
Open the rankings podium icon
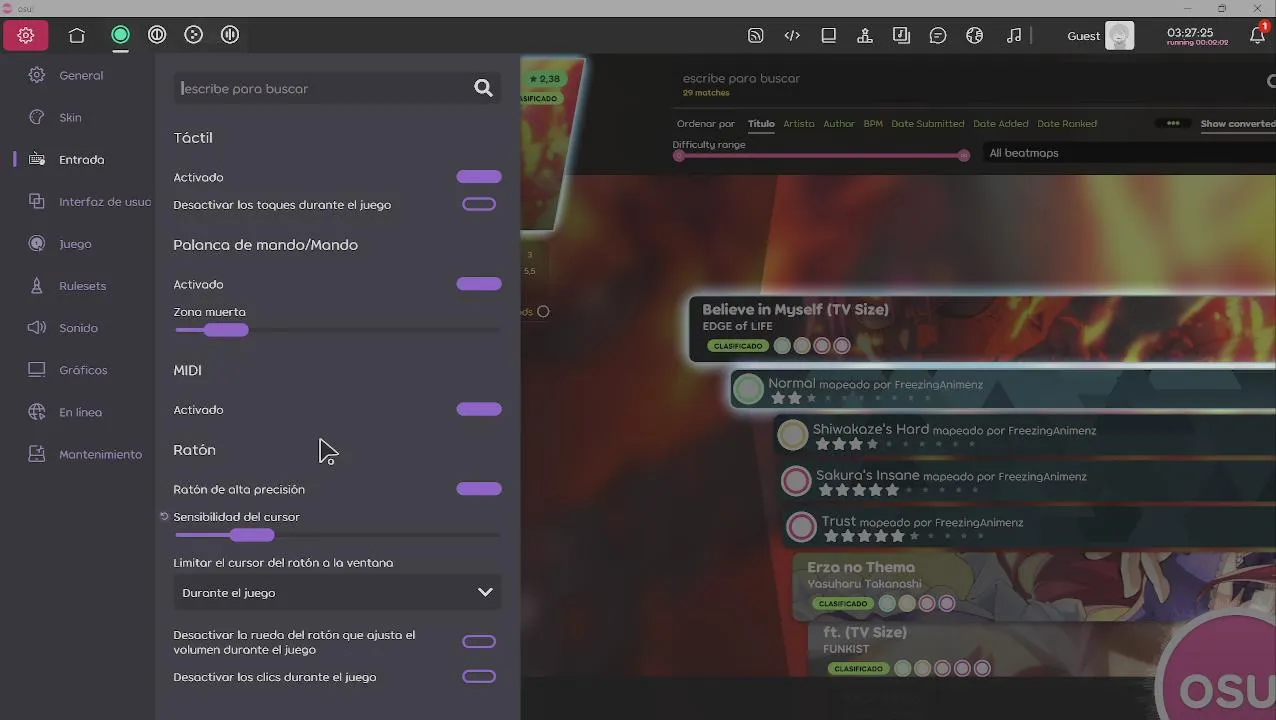click(865, 36)
